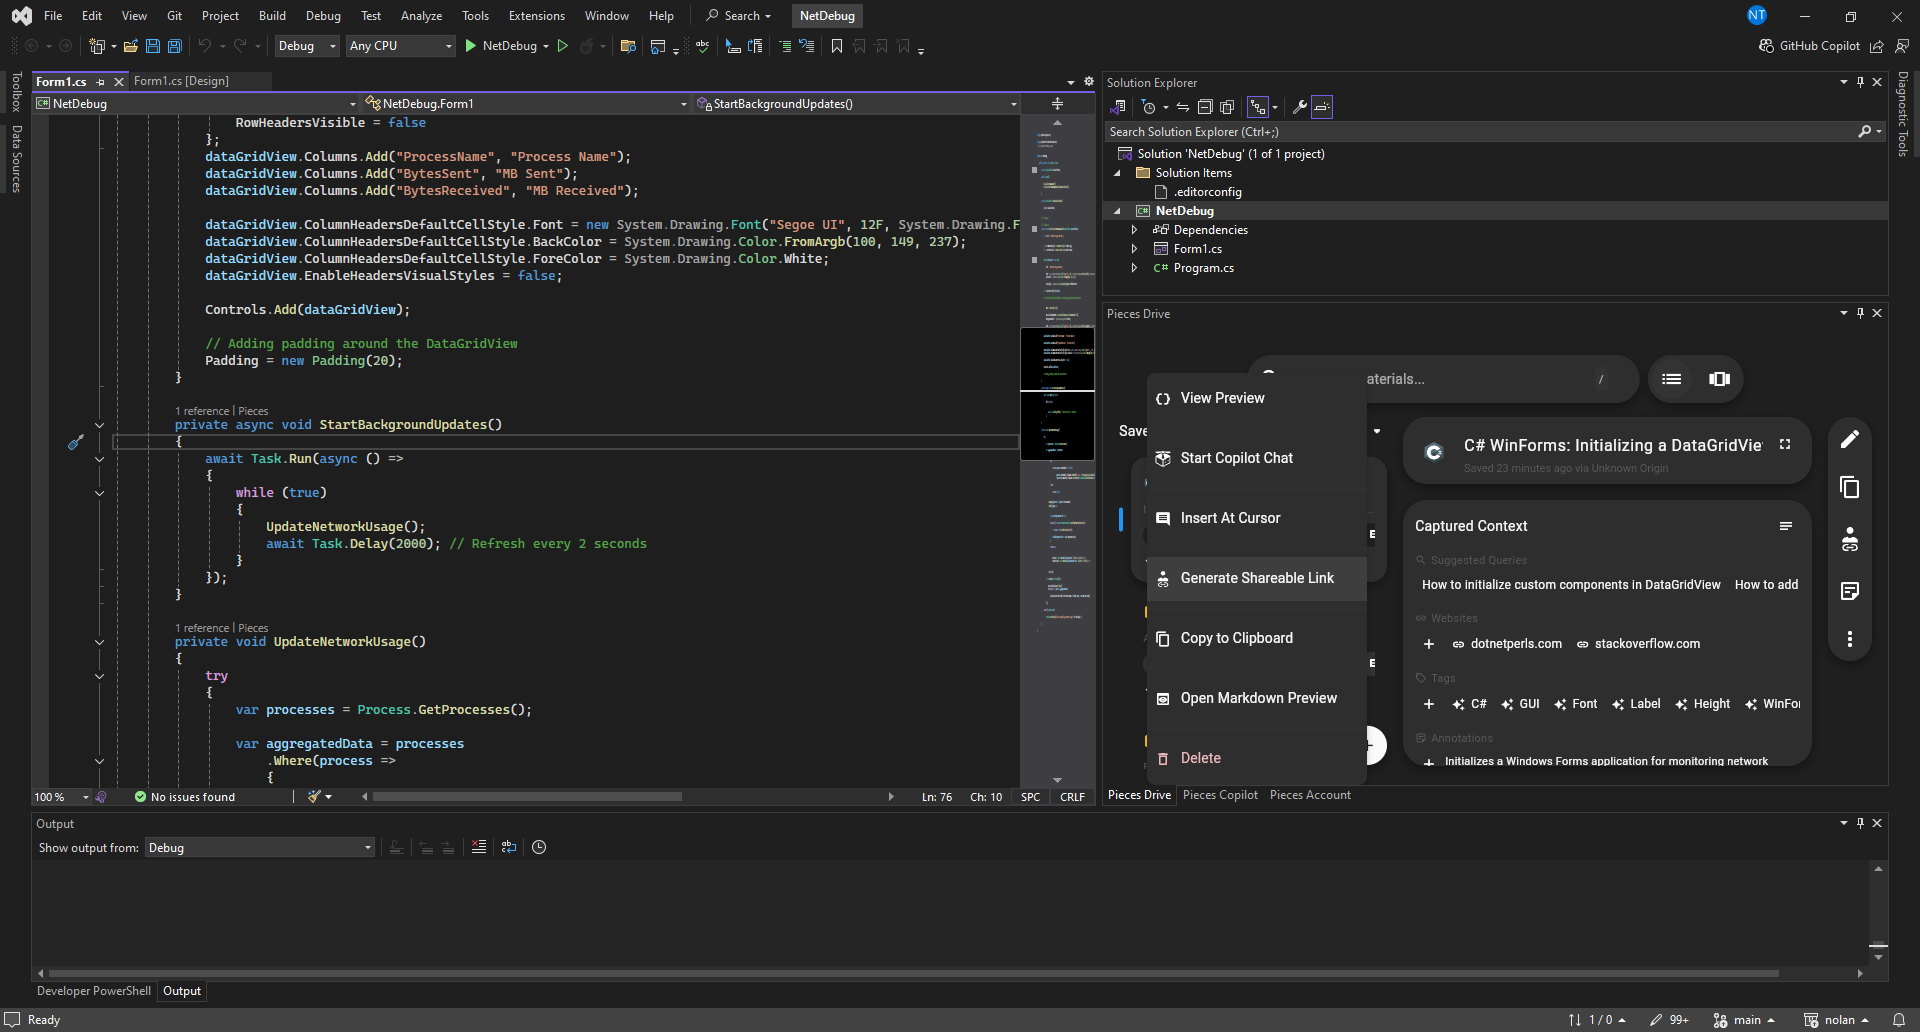Viewport: 1920px width, 1032px height.
Task: Toggle auto-hide pin on Solution Explorer
Action: click(1860, 82)
